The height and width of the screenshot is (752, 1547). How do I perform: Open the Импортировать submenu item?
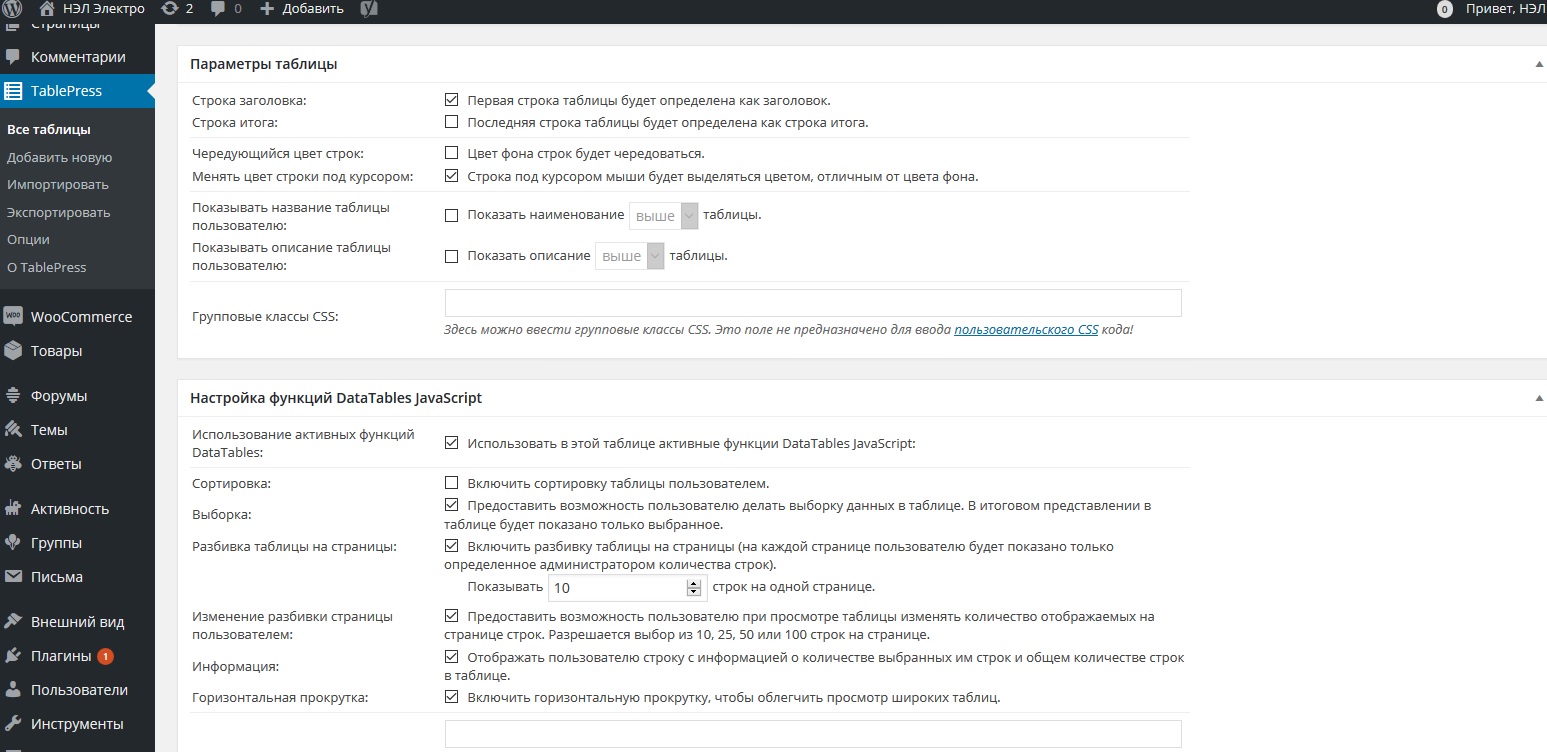tap(58, 185)
